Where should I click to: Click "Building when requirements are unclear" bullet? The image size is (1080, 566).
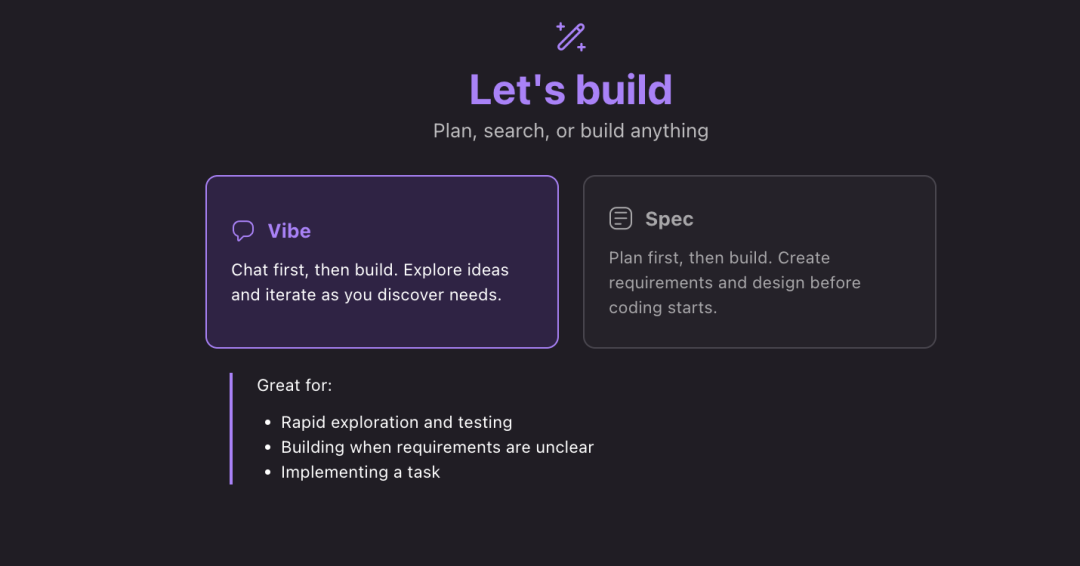tap(437, 447)
